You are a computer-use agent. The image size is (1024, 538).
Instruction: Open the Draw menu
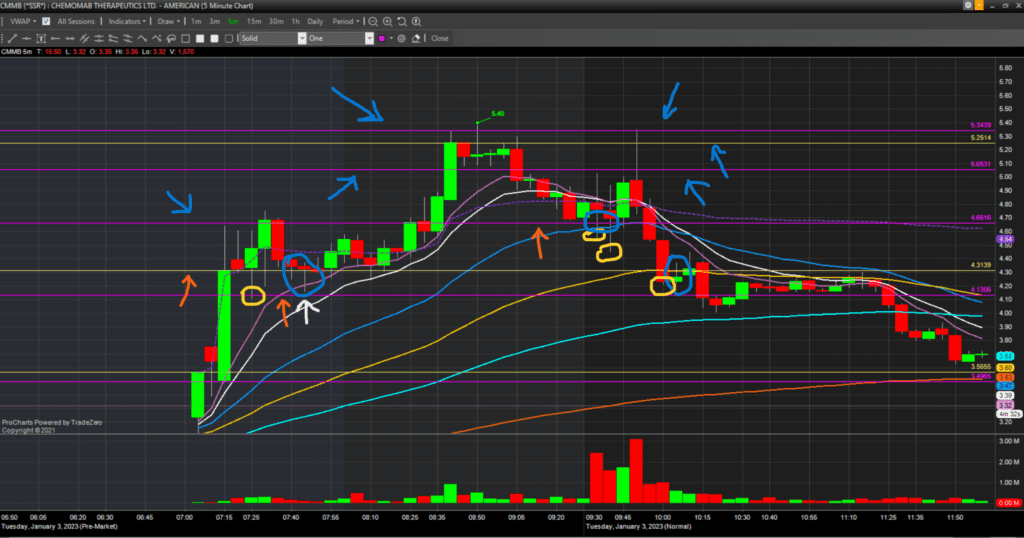point(168,21)
